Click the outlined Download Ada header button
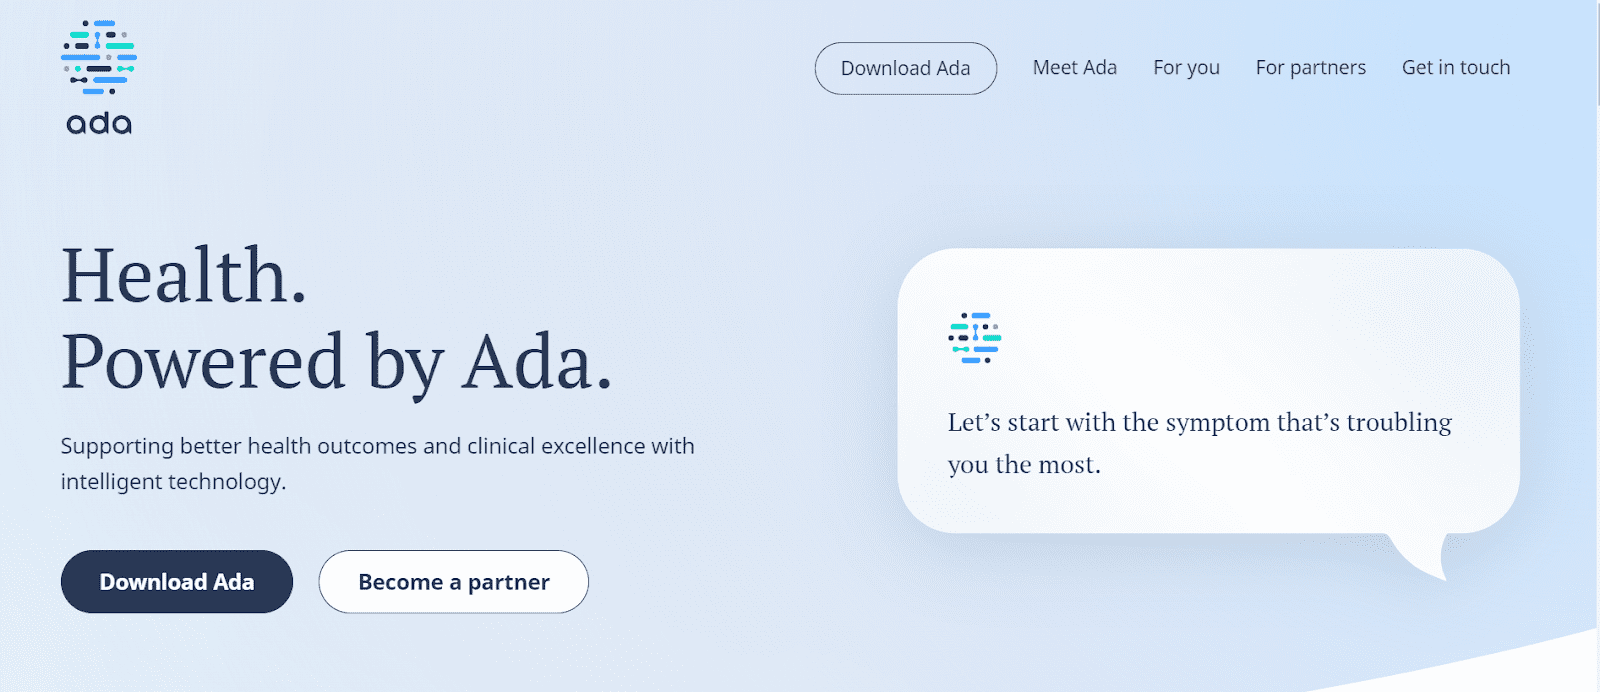The width and height of the screenshot is (1600, 692). (906, 68)
